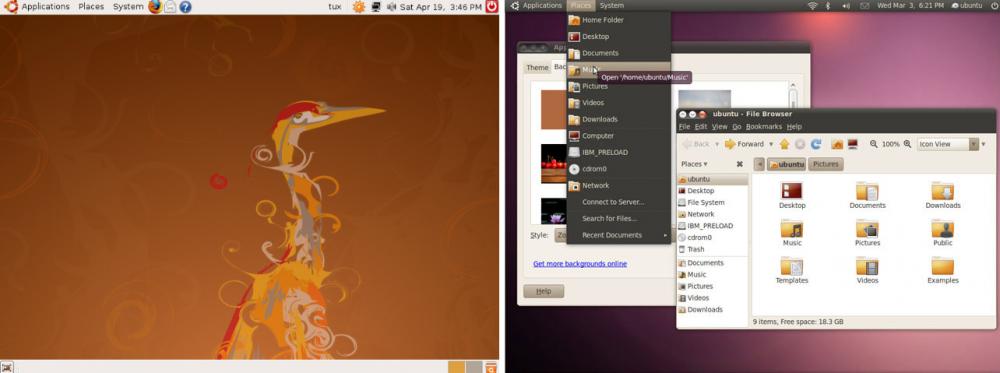Select the Pictures path bar button

(x=826, y=164)
